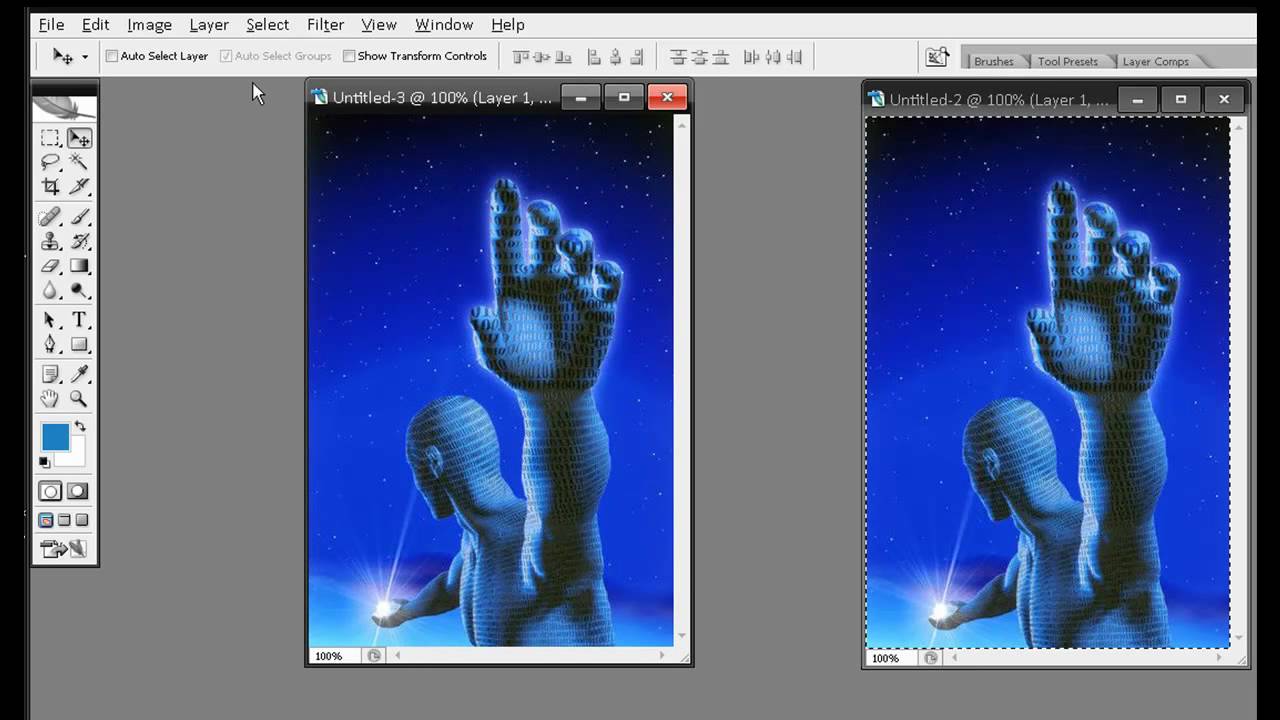Switch to Standard edit mode

tap(50, 491)
